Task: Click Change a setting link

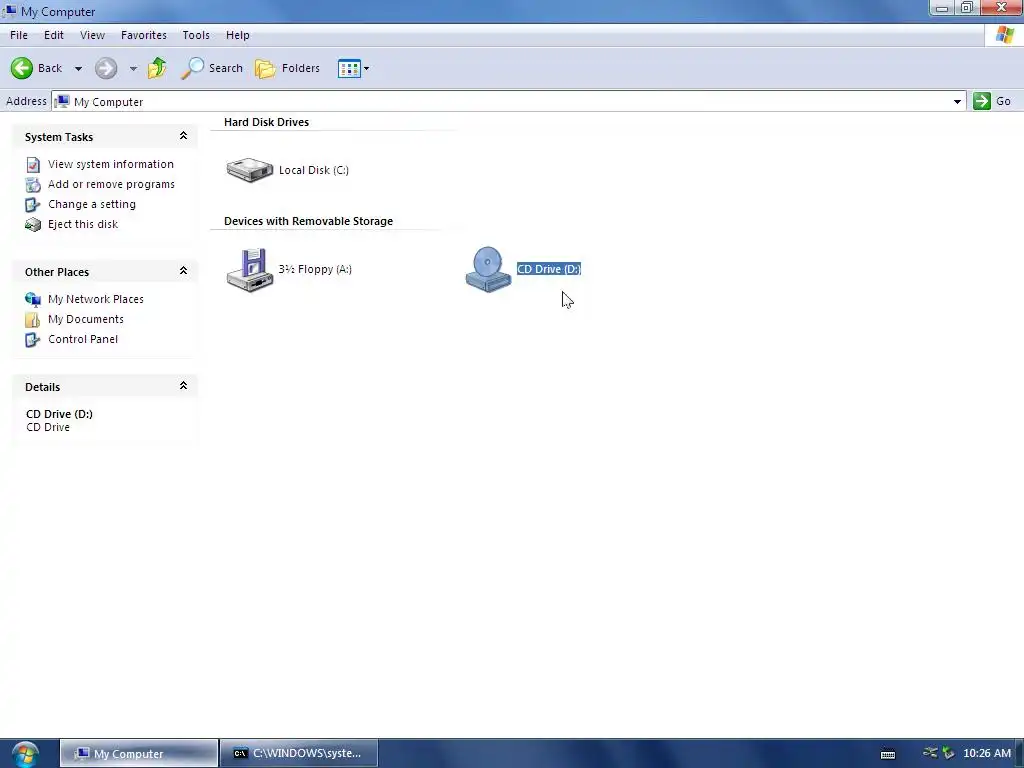Action: (x=92, y=204)
